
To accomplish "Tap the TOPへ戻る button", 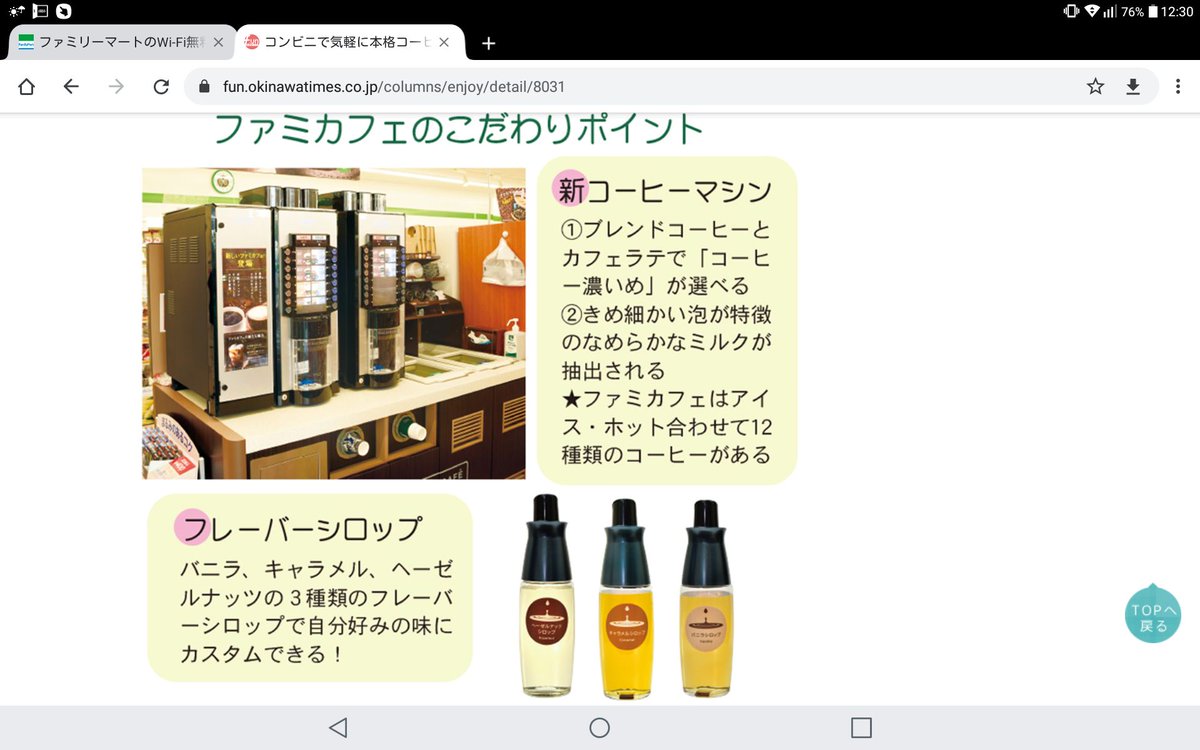I will click(x=1153, y=614).
